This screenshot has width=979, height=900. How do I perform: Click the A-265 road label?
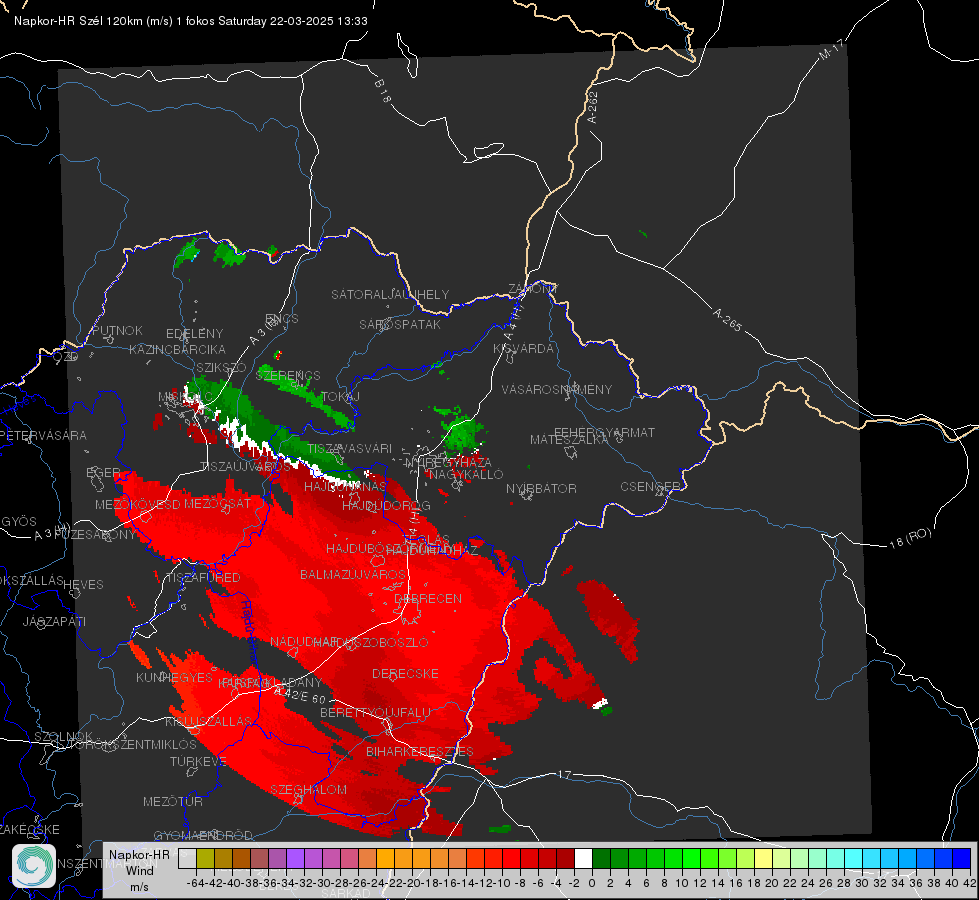click(727, 320)
